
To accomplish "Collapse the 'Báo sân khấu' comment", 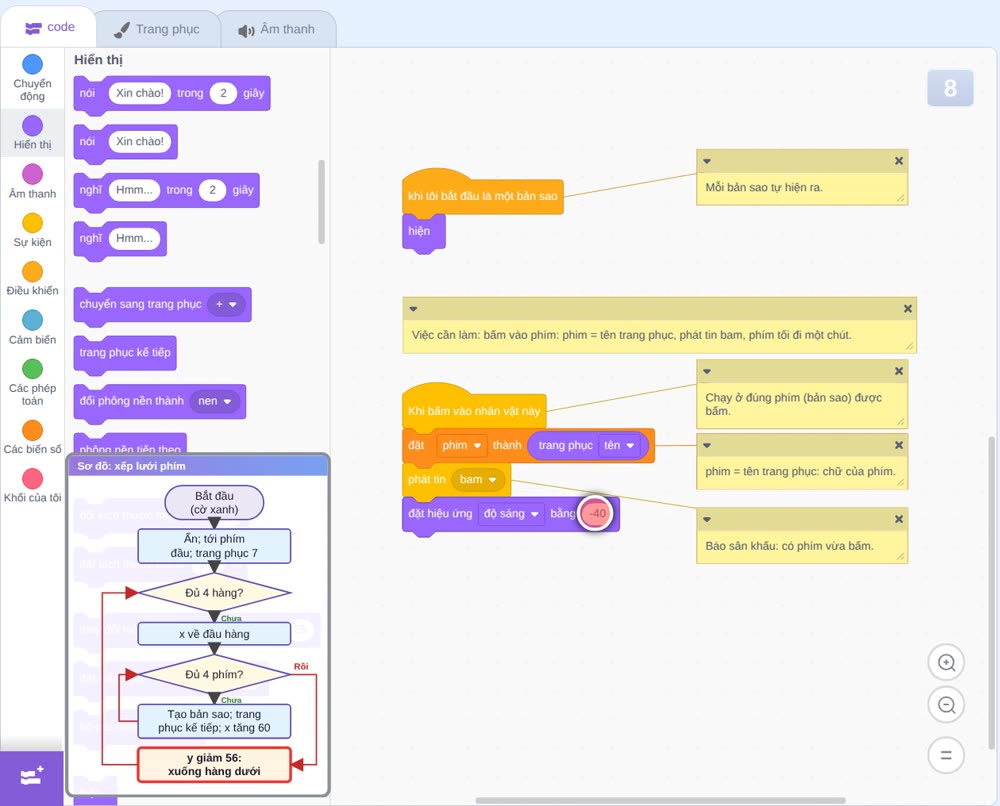I will tap(707, 520).
